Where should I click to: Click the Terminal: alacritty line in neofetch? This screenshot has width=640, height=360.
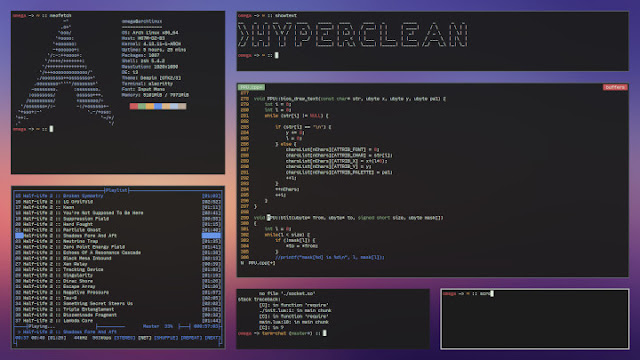click(x=147, y=84)
